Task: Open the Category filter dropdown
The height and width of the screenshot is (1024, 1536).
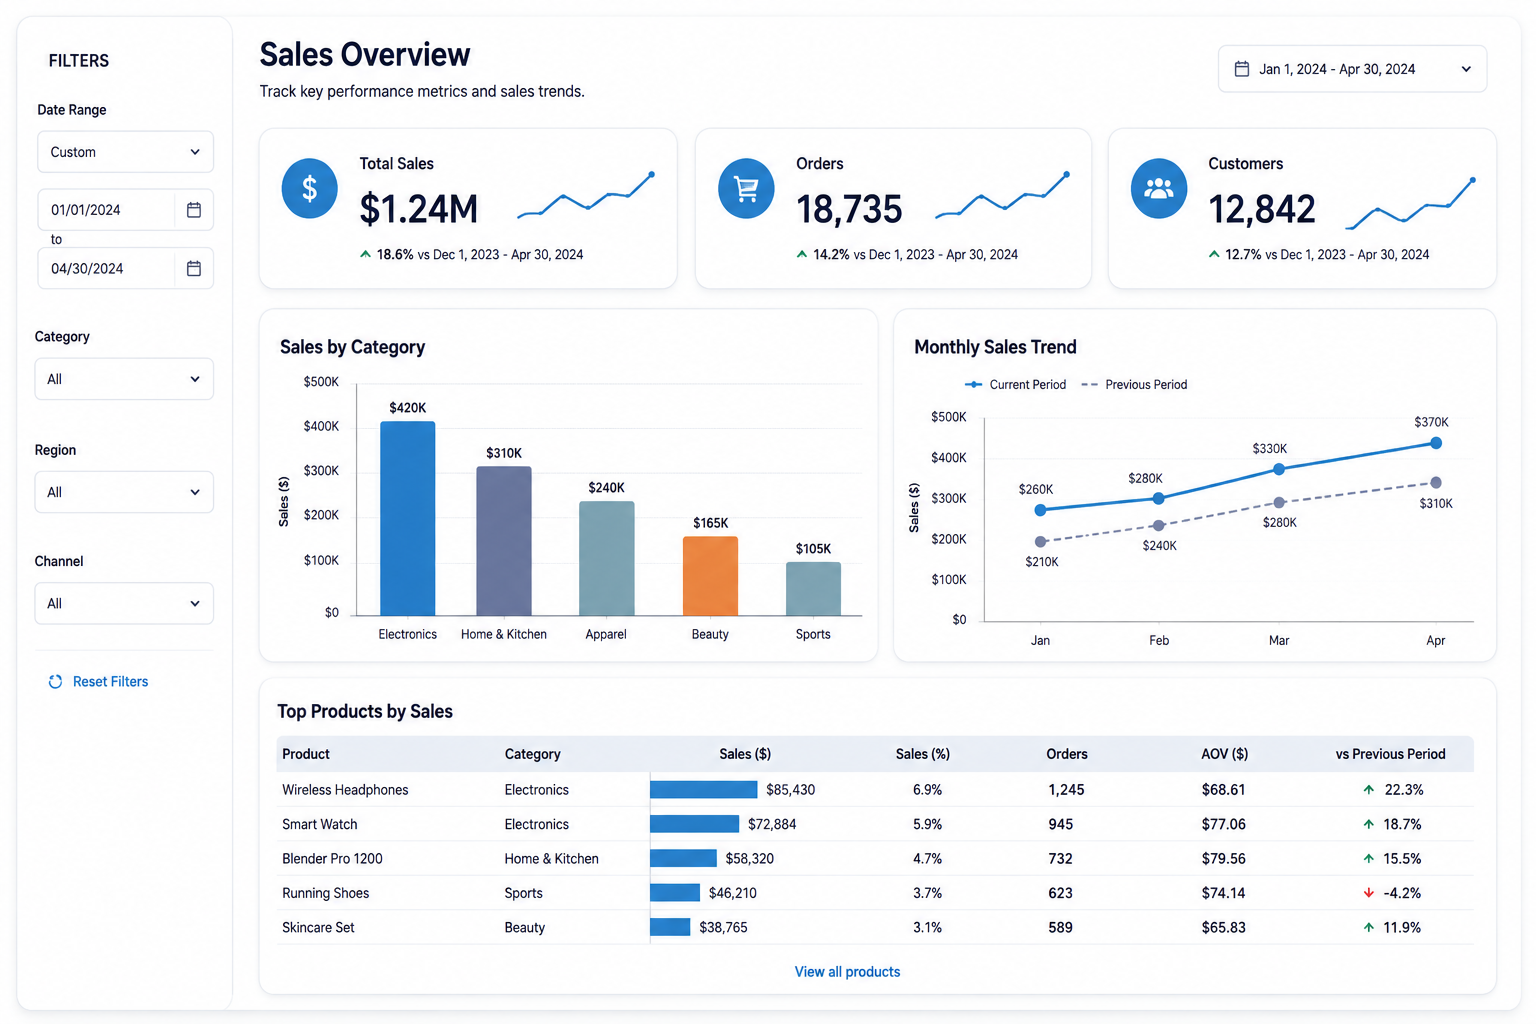Action: pos(124,379)
